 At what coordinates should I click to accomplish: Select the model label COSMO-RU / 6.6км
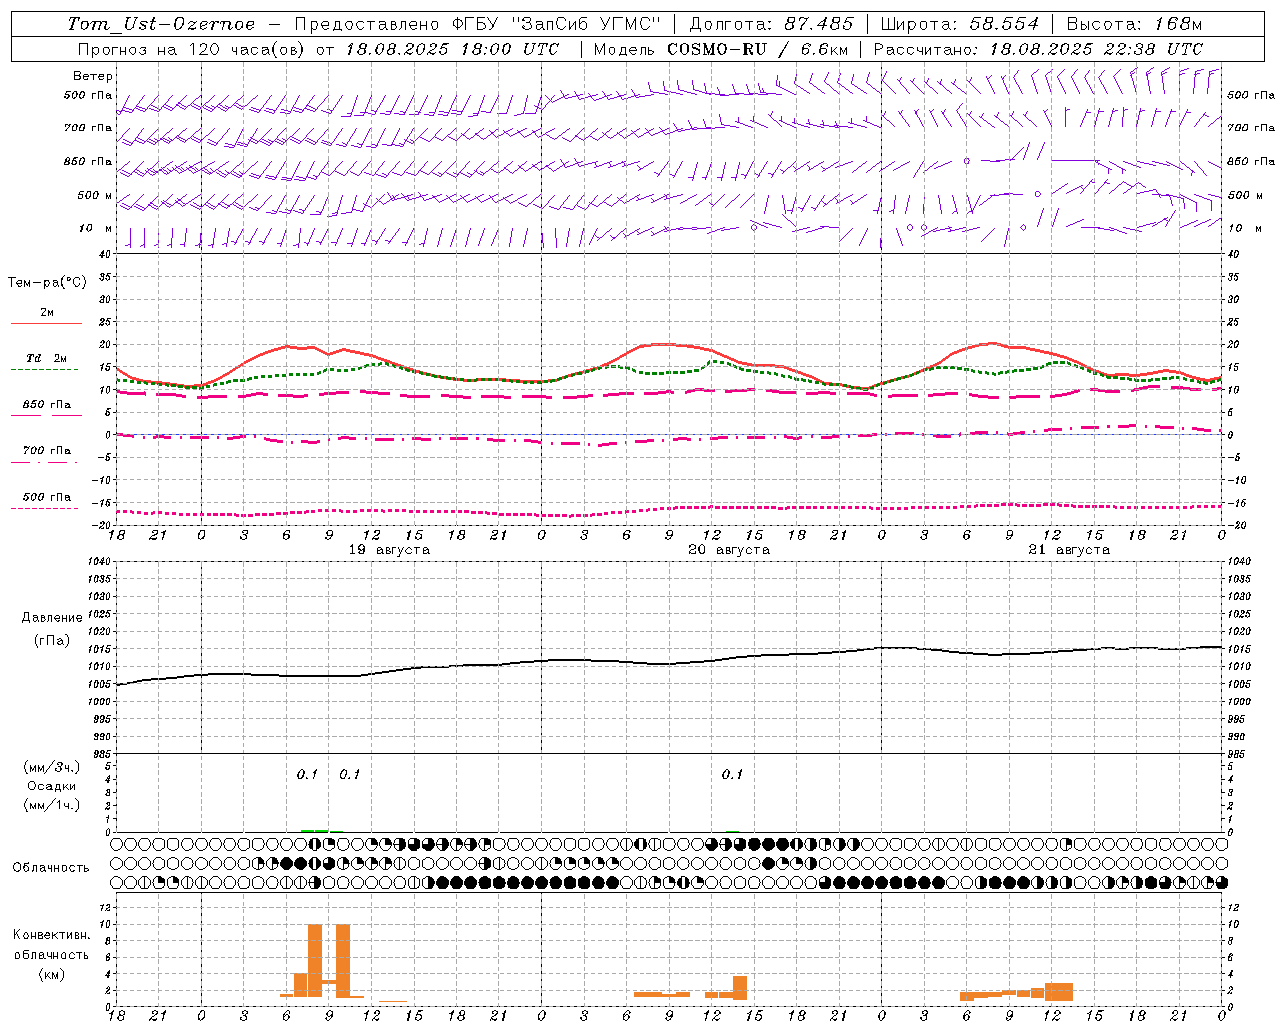click(757, 49)
